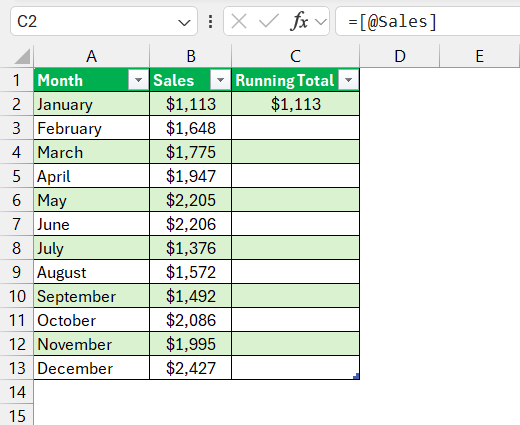Select row 7 header
520x425 pixels.
17,224
